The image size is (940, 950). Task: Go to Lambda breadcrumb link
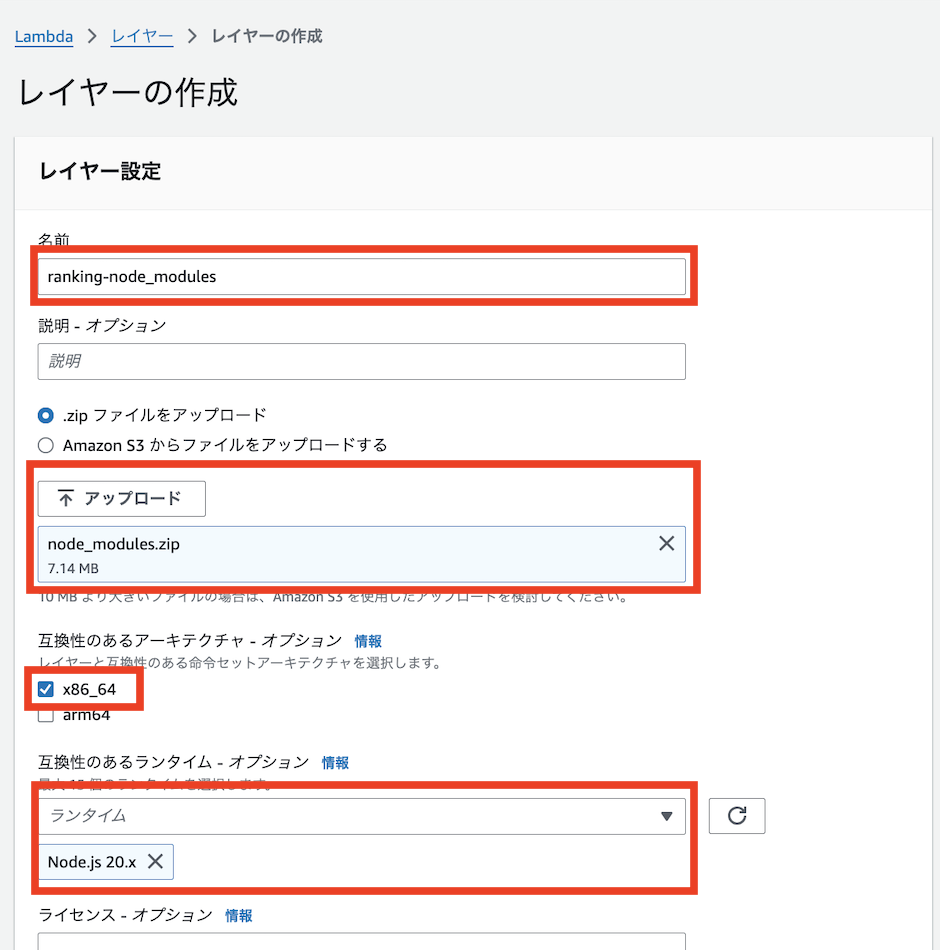pyautogui.click(x=44, y=36)
